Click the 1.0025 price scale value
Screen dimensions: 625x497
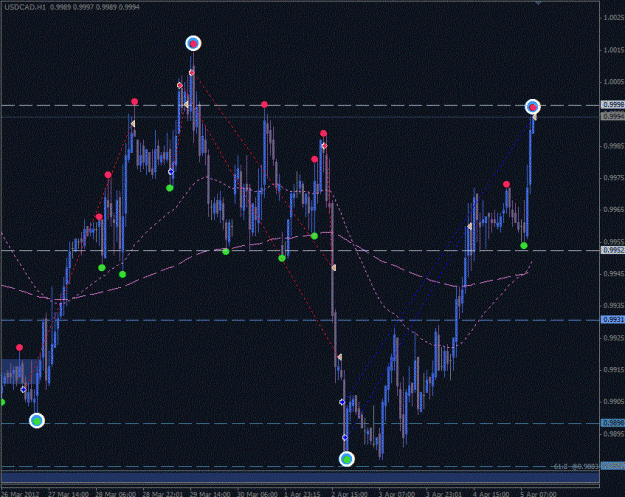point(614,18)
